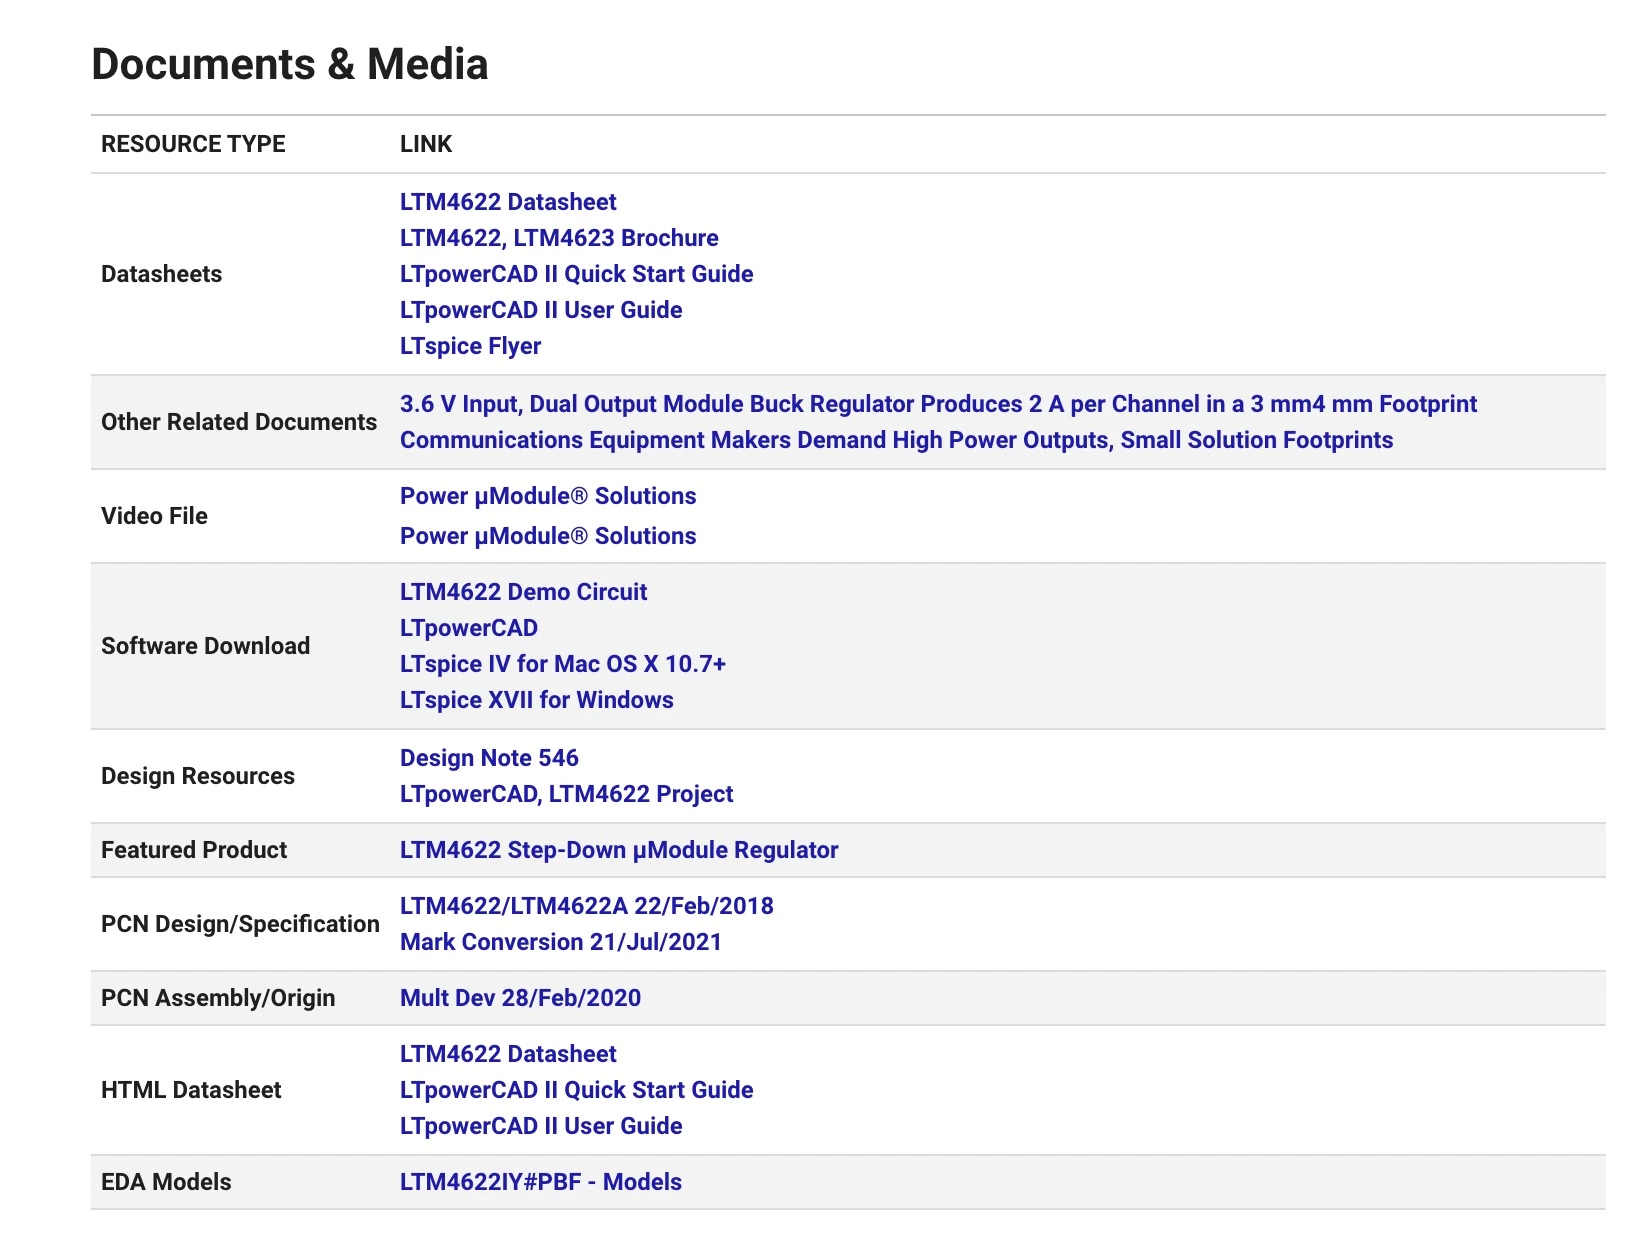Select the Other Related Documents label
This screenshot has width=1644, height=1254.
[239, 422]
